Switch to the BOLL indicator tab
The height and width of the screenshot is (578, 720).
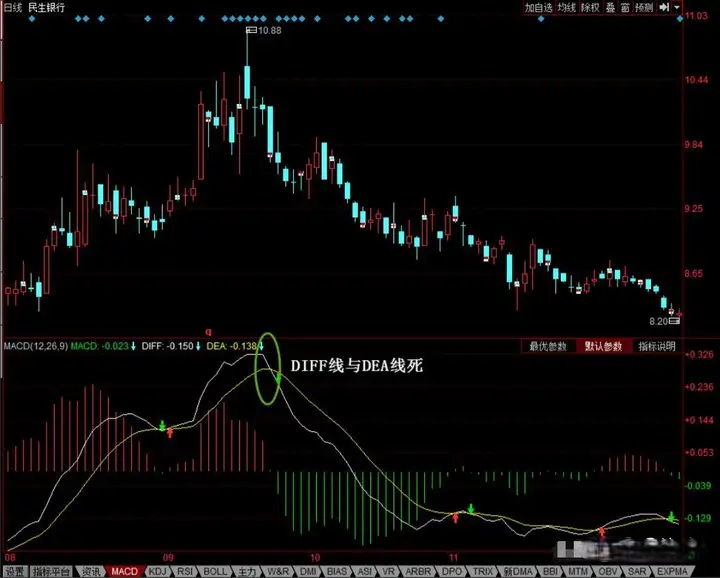click(215, 572)
